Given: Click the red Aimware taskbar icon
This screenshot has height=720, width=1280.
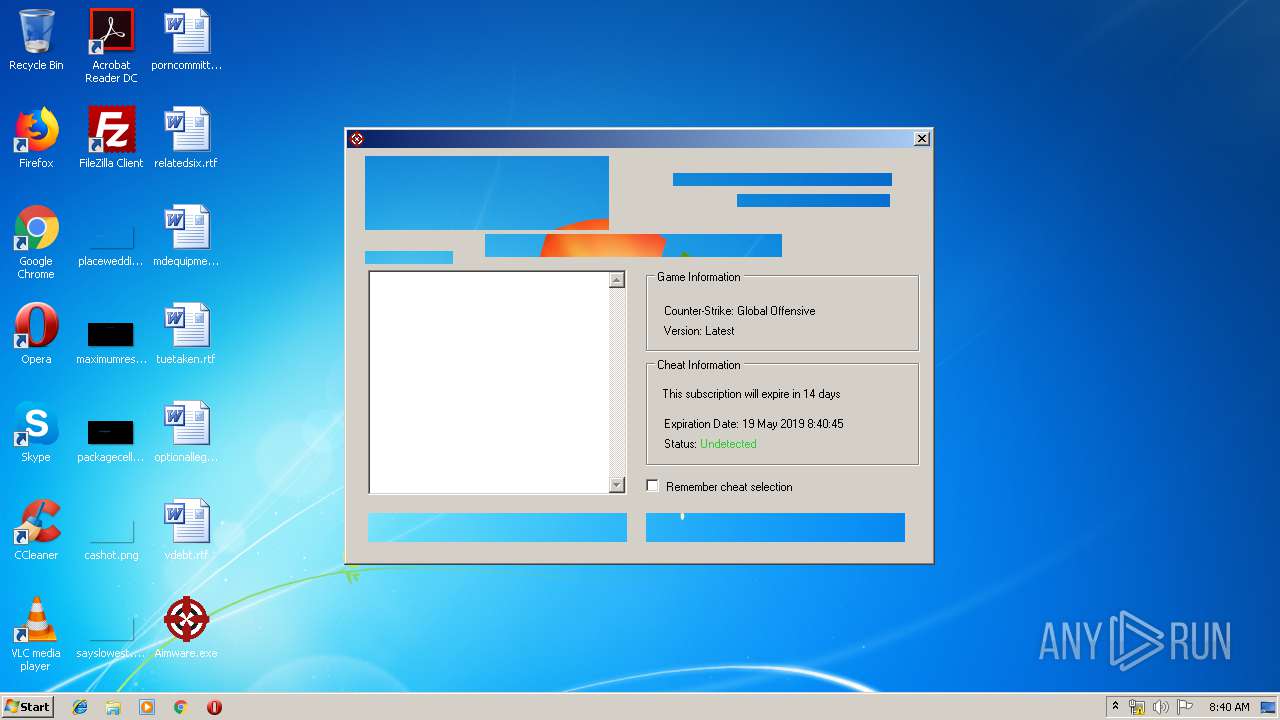Looking at the screenshot, I should (x=214, y=707).
